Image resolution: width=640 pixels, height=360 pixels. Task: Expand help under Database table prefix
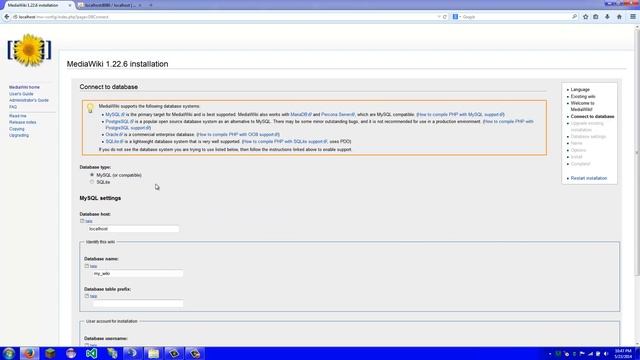[93, 296]
